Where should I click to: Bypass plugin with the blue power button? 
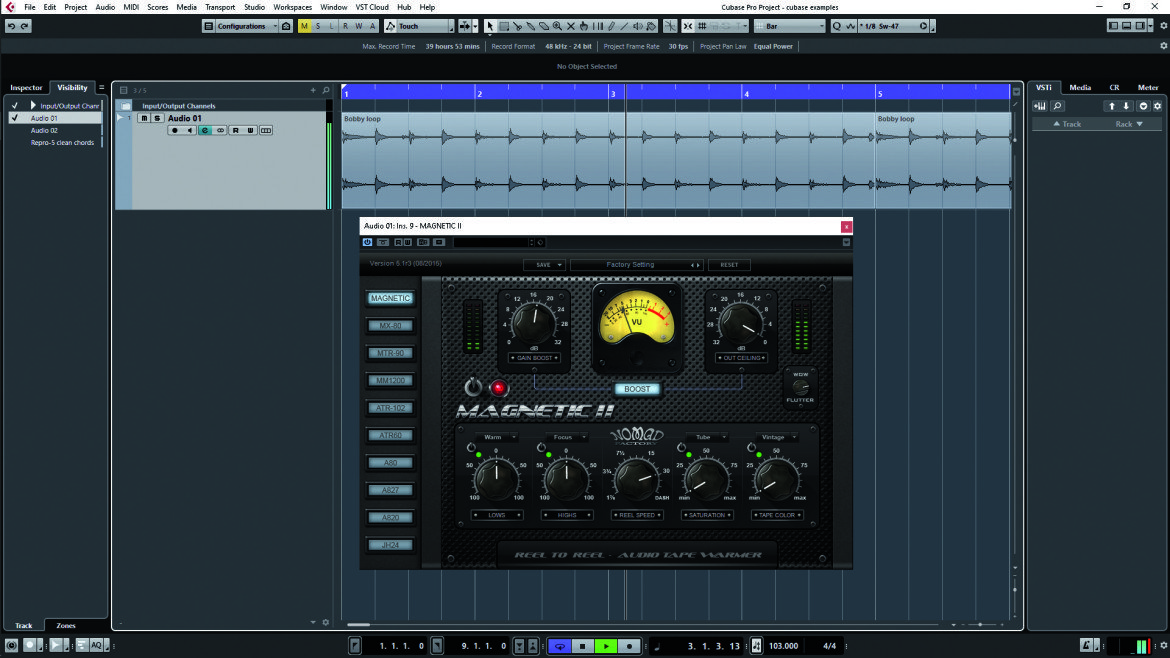[367, 242]
